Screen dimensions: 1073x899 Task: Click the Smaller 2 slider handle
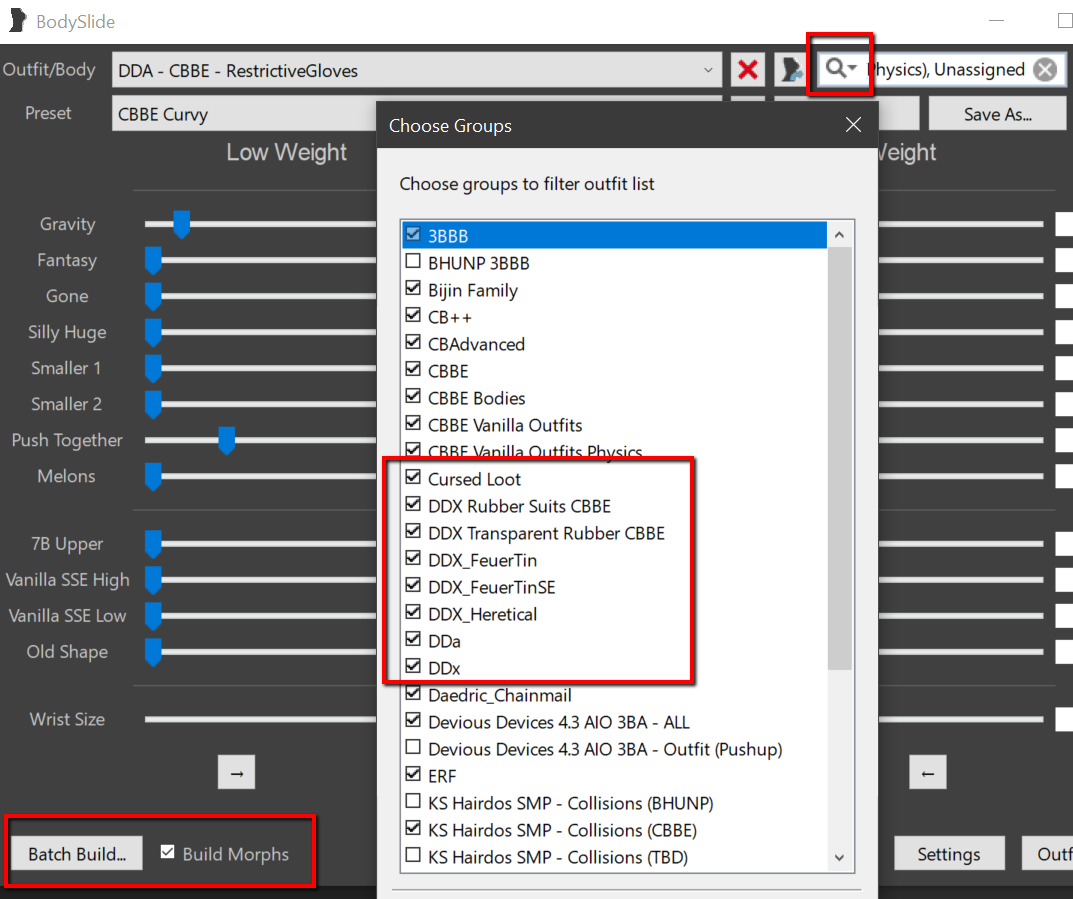(153, 404)
